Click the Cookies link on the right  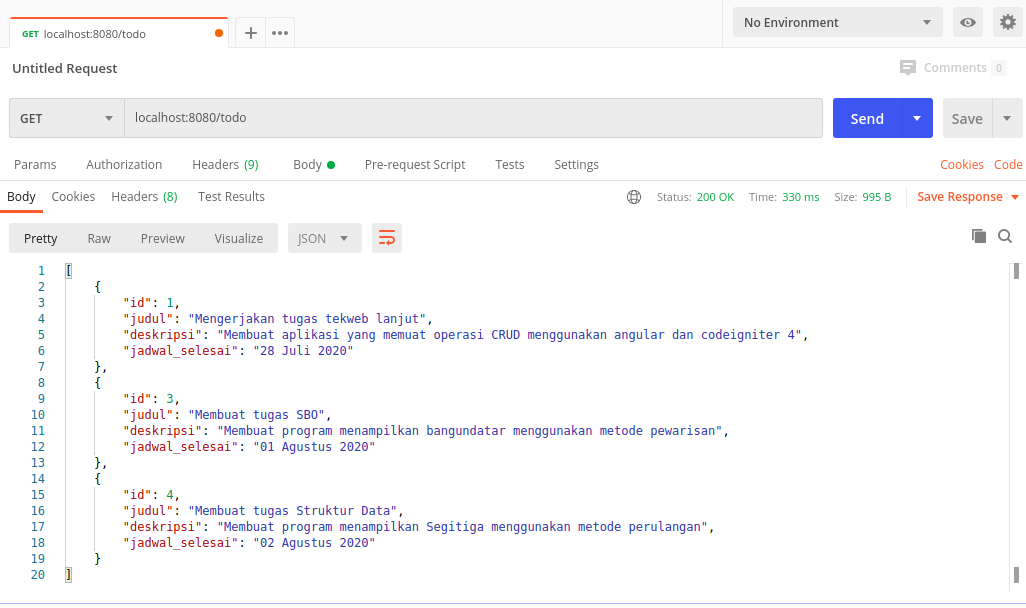(961, 165)
